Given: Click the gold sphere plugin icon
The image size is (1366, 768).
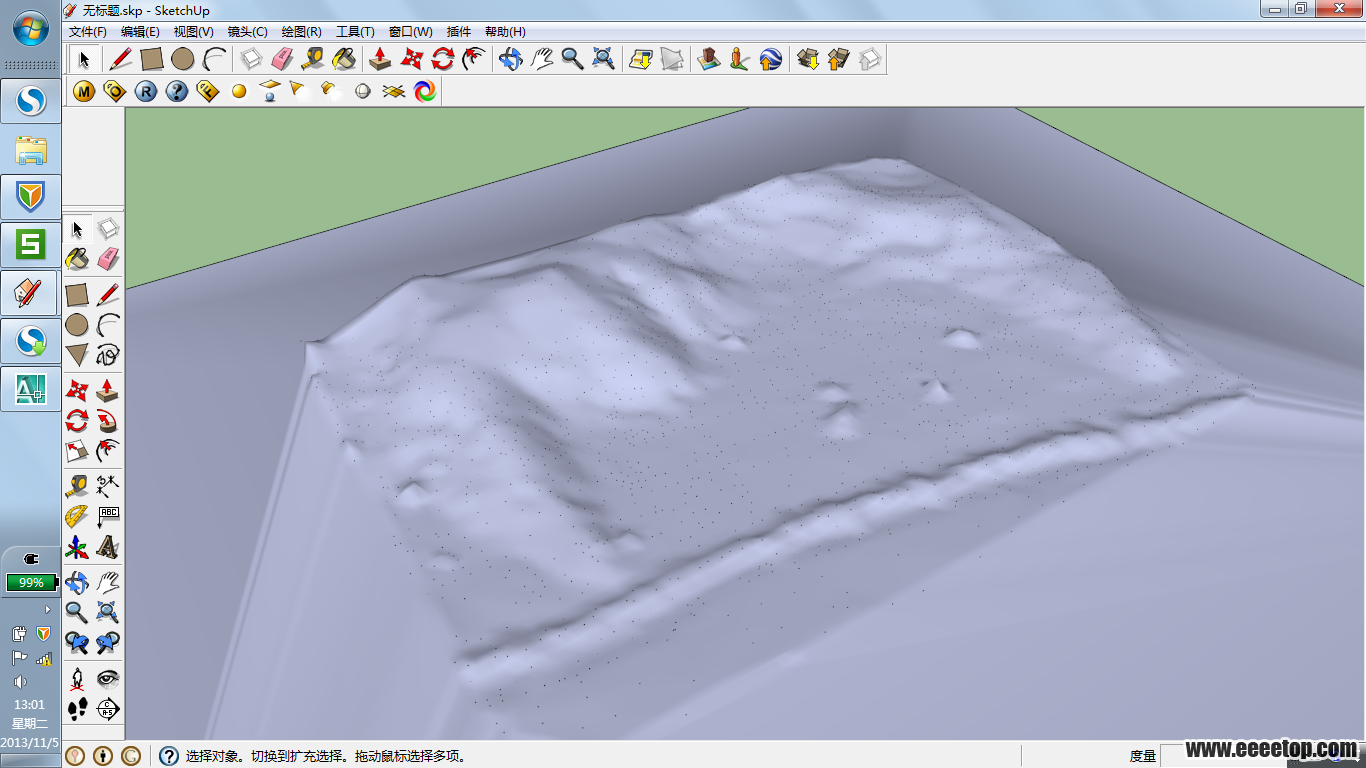Looking at the screenshot, I should coord(239,91).
